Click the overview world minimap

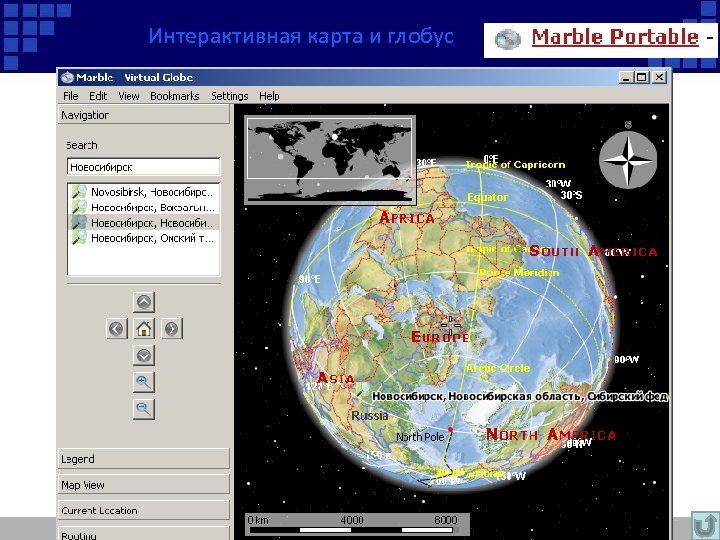tap(330, 159)
